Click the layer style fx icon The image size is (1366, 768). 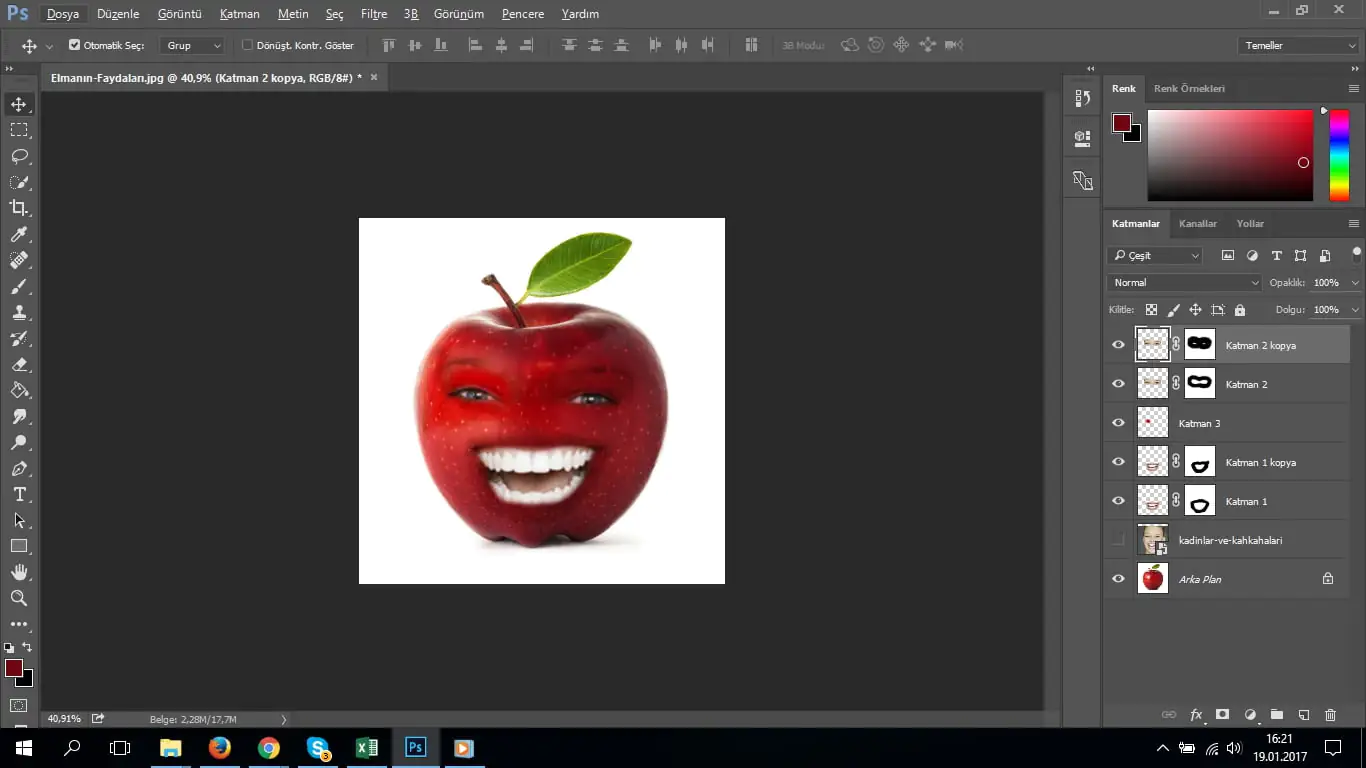pyautogui.click(x=1196, y=715)
